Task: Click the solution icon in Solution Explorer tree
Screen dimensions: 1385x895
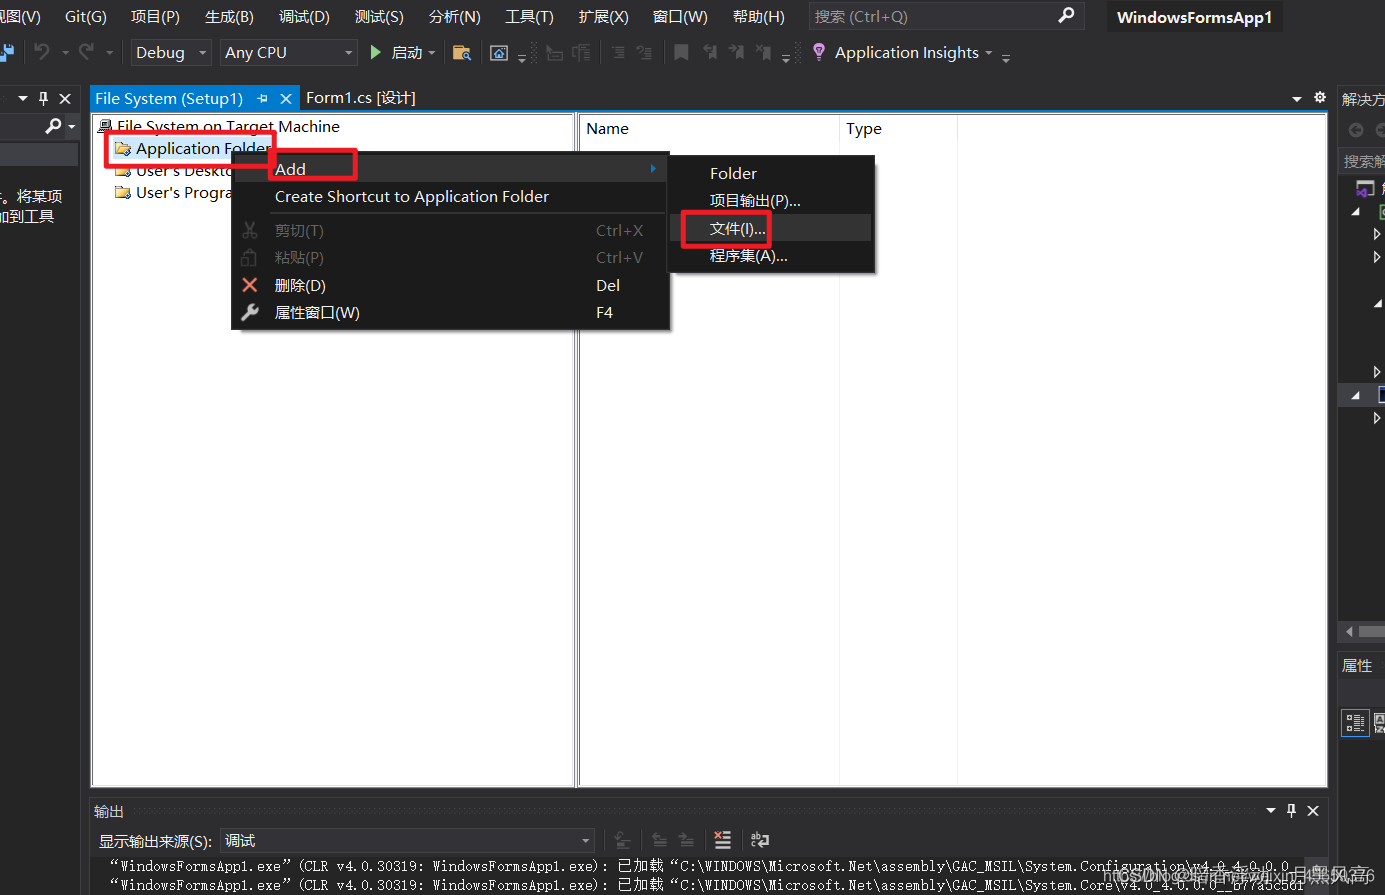Action: click(x=1365, y=189)
